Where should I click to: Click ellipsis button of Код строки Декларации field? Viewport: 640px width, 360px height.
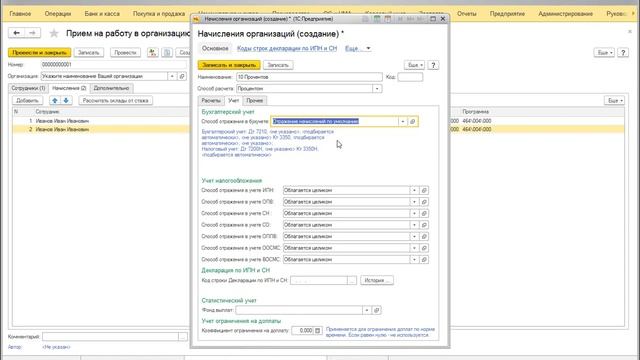click(x=352, y=281)
